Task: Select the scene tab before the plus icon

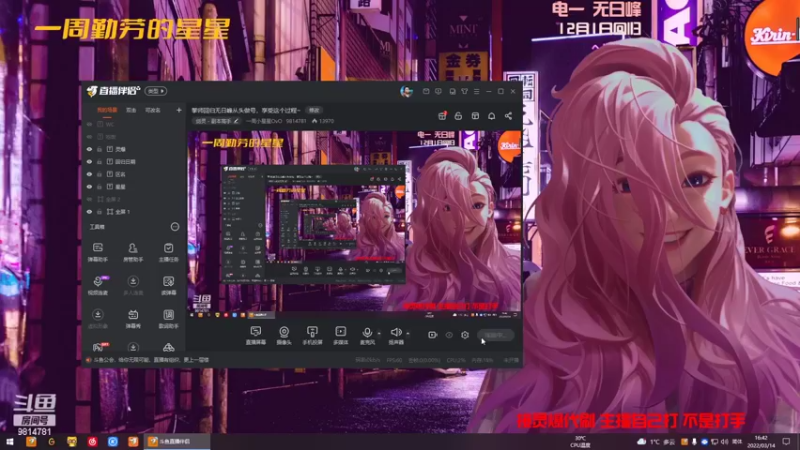Action: pos(153,110)
